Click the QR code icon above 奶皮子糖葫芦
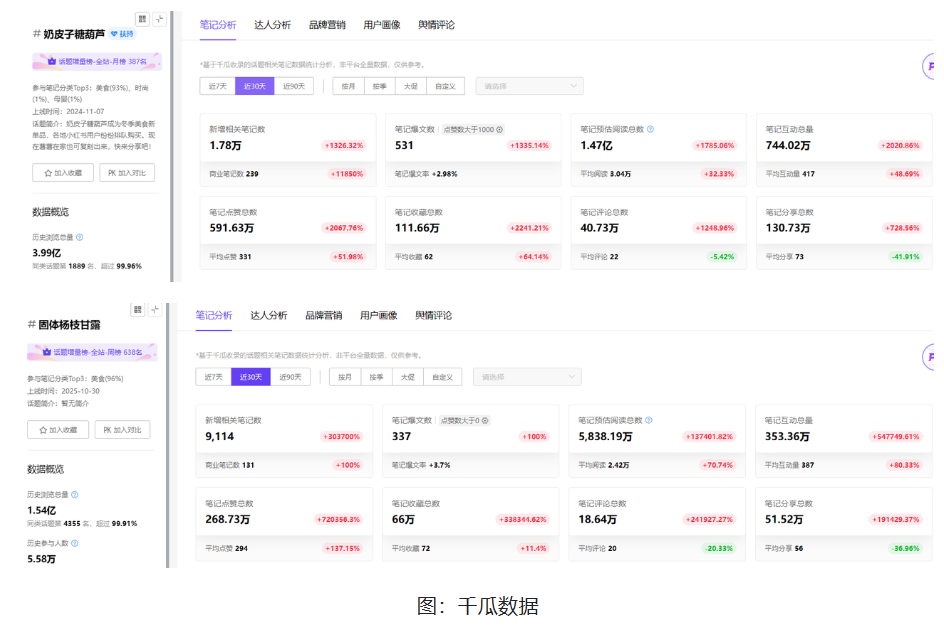This screenshot has width=944, height=633. point(141,19)
